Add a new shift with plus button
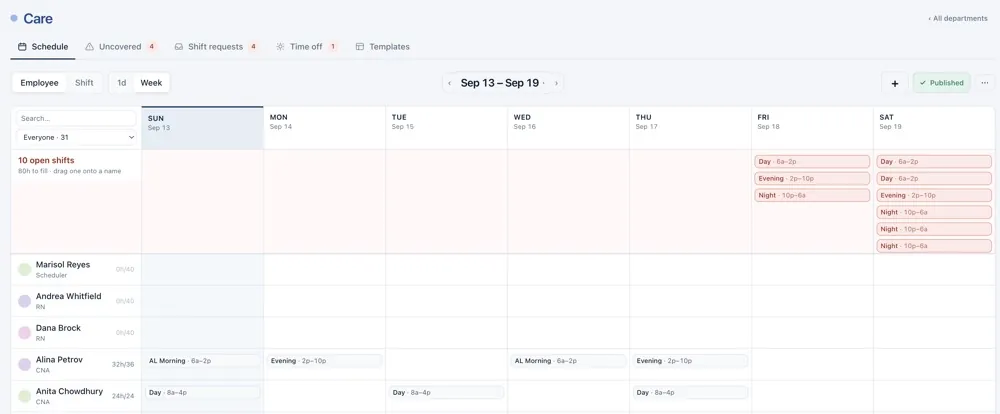 [x=895, y=84]
